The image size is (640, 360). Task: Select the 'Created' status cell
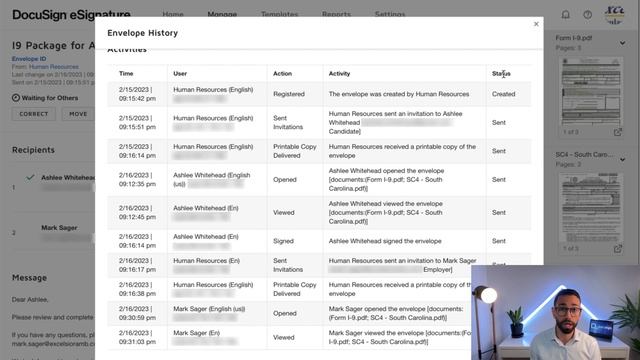[503, 94]
